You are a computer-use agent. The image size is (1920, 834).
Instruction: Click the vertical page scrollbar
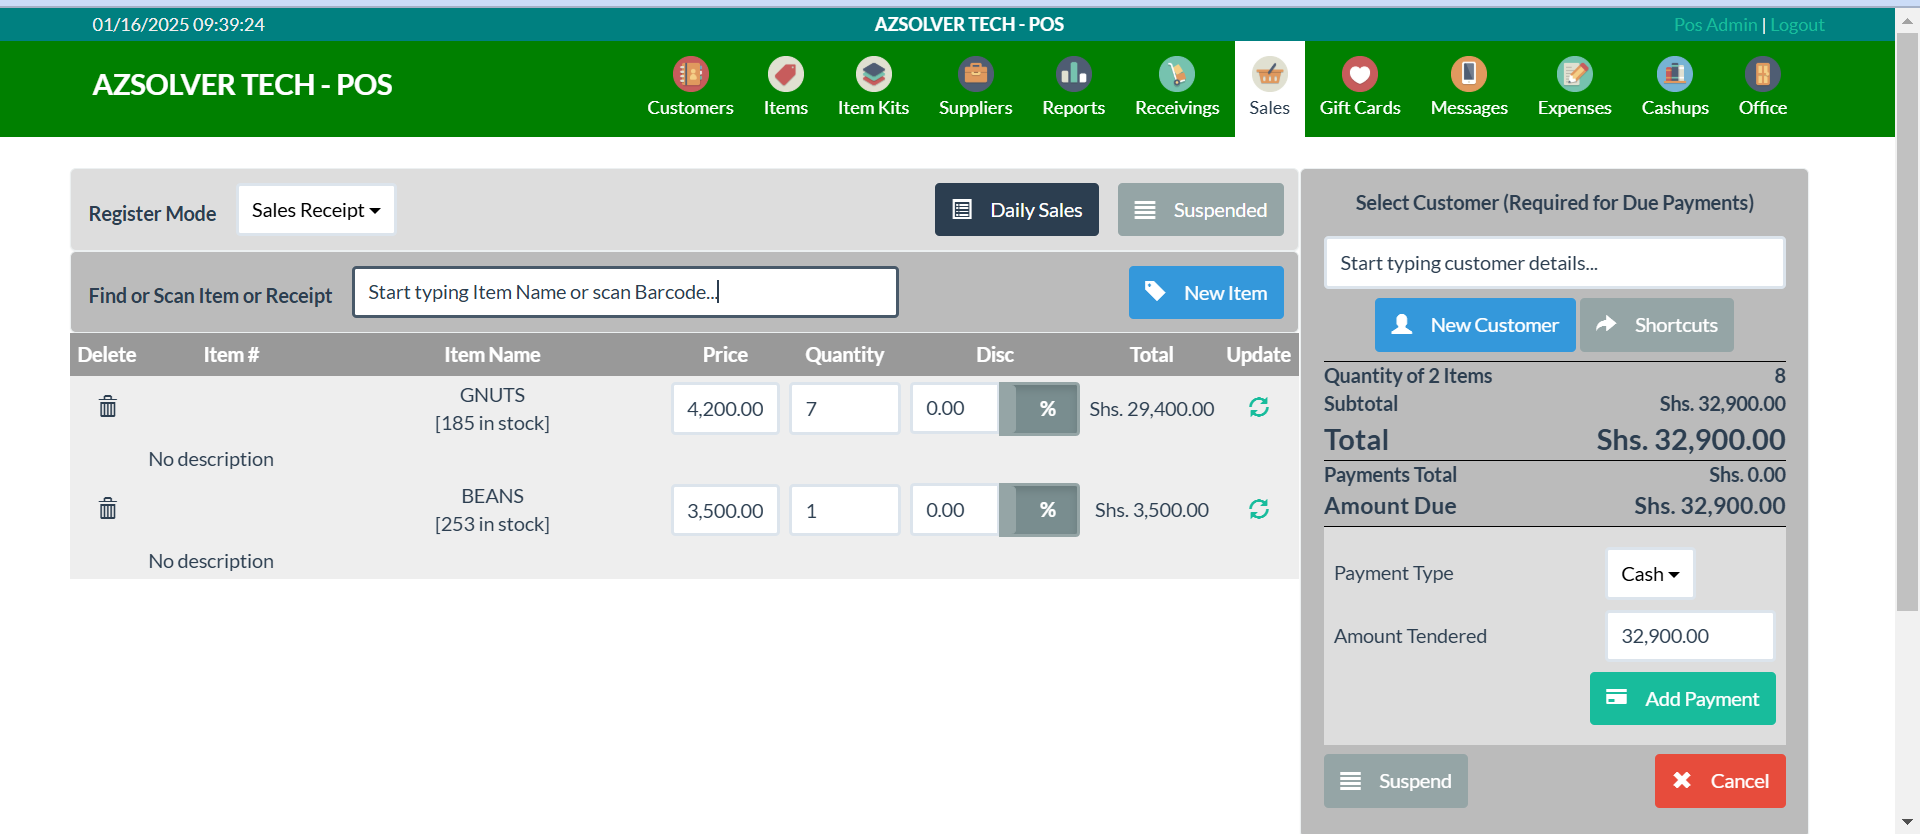pyautogui.click(x=1907, y=320)
